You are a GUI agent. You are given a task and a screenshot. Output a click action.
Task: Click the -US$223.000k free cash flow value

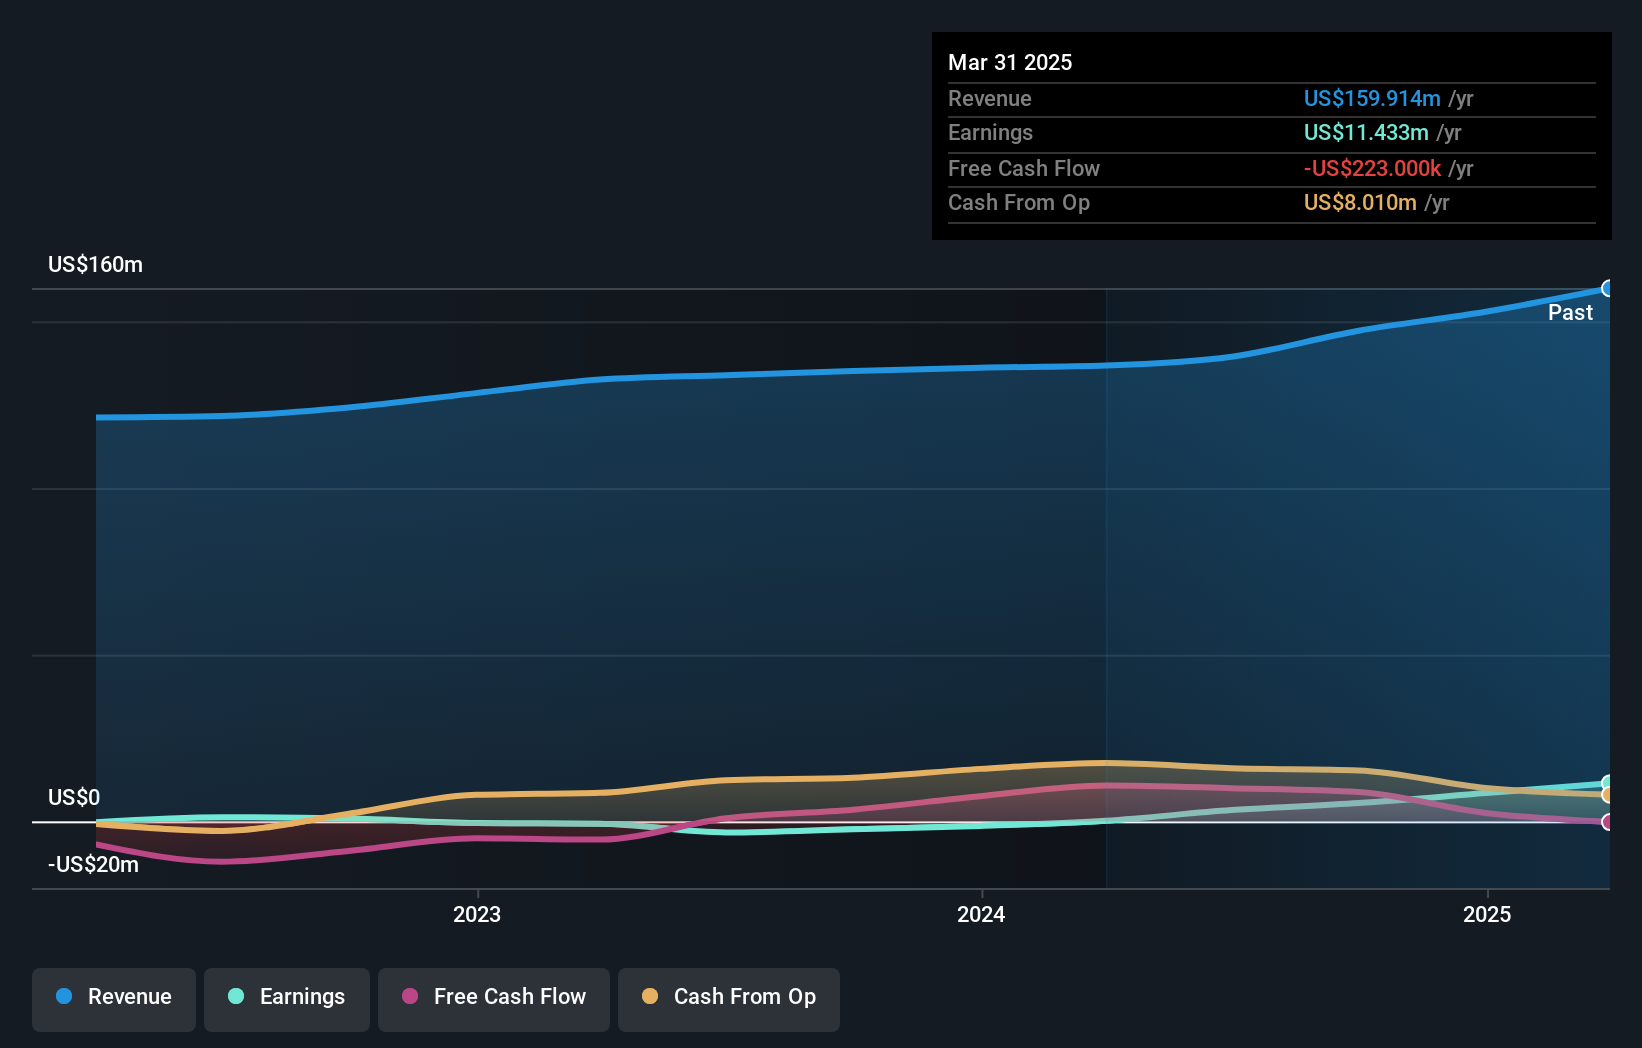[1372, 168]
